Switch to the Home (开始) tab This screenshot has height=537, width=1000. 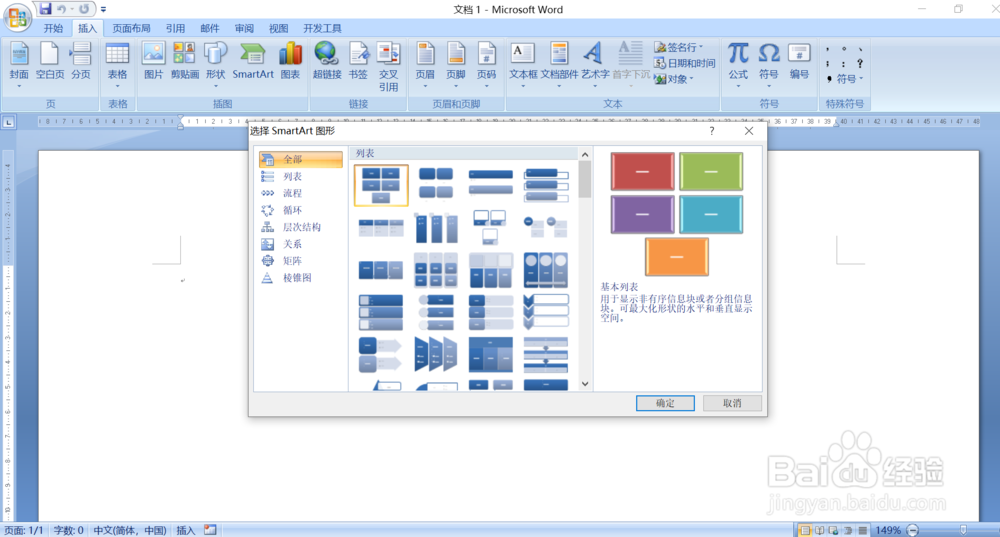point(54,28)
